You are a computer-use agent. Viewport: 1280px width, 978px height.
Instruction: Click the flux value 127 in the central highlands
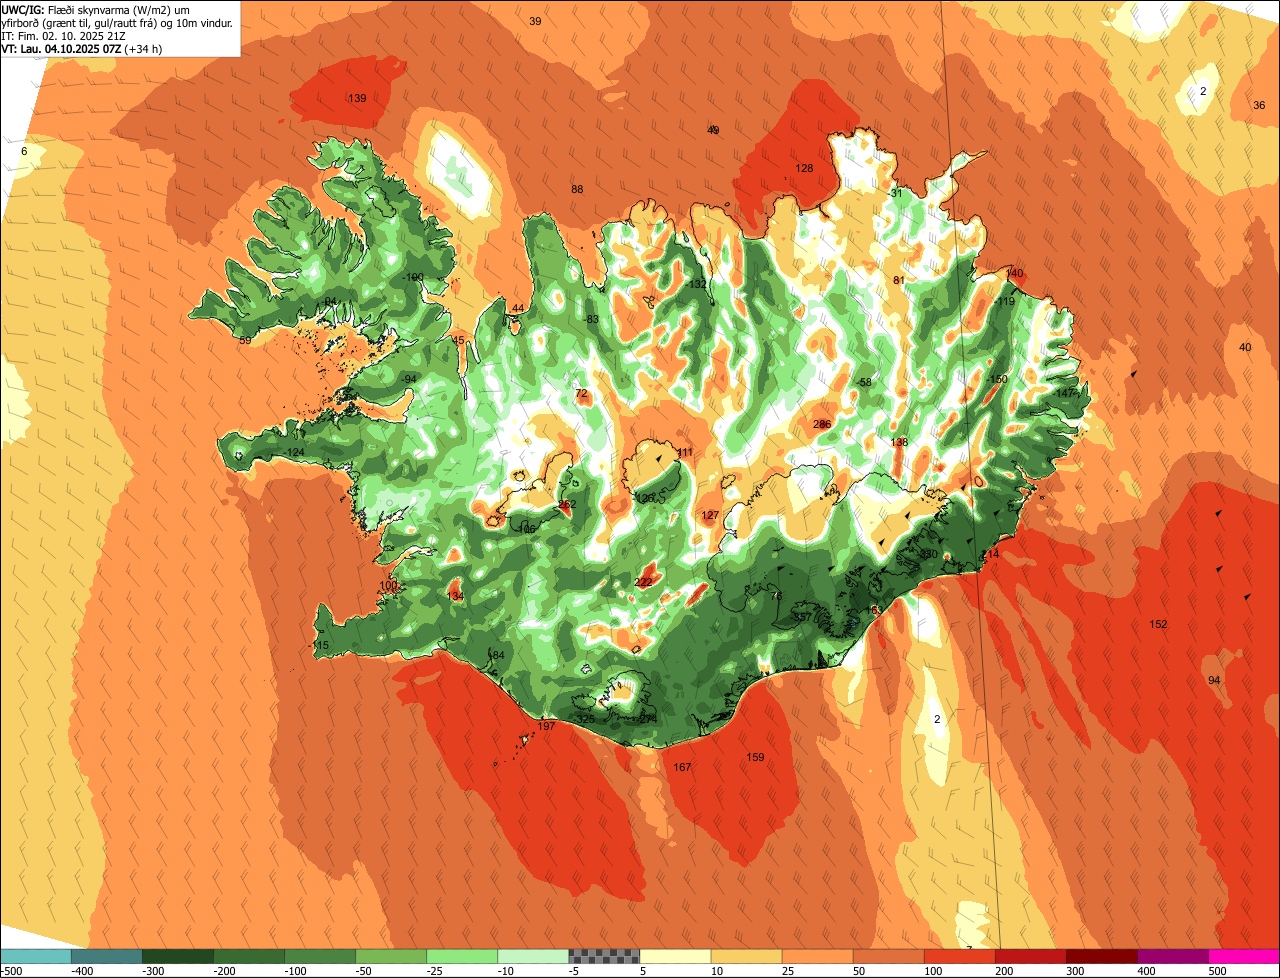[x=710, y=516]
